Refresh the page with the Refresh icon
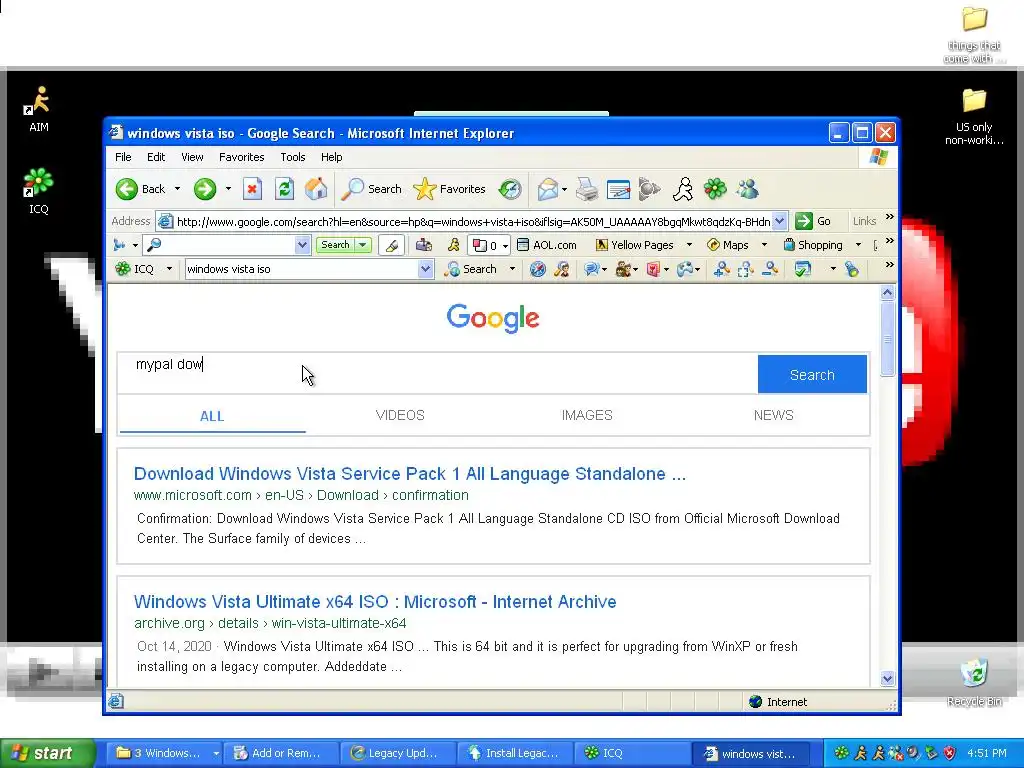 click(284, 189)
